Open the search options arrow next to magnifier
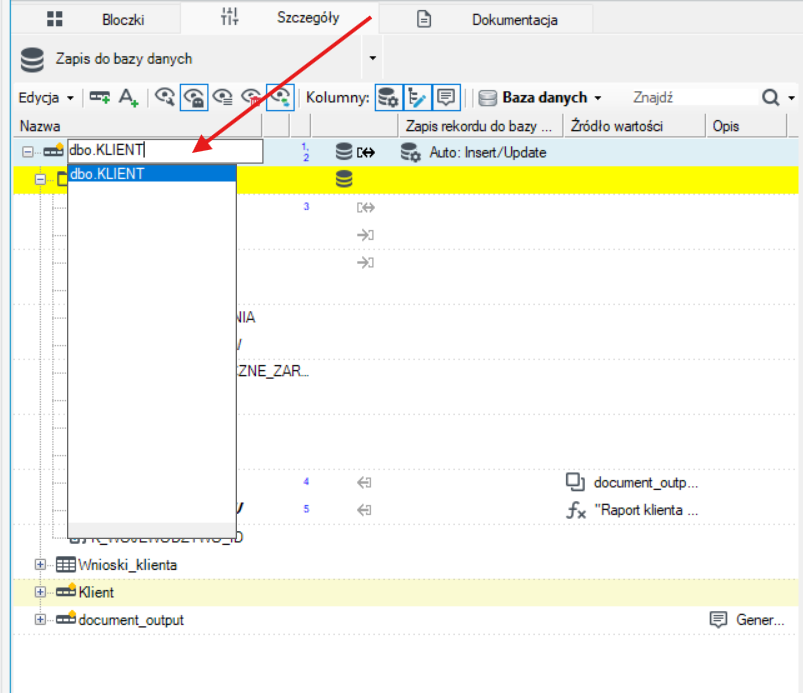Screen dimensions: 803x693 pos(791,97)
